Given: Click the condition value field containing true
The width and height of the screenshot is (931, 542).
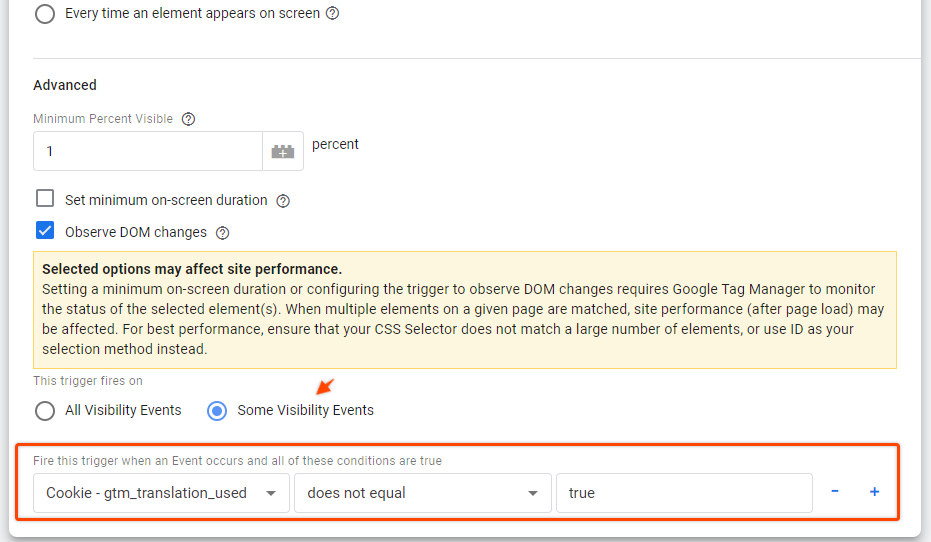Looking at the screenshot, I should coord(684,493).
